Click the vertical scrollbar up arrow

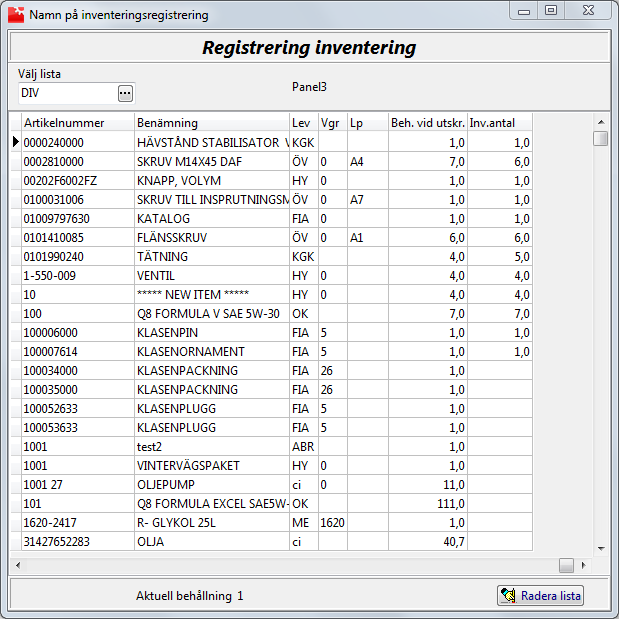601,122
